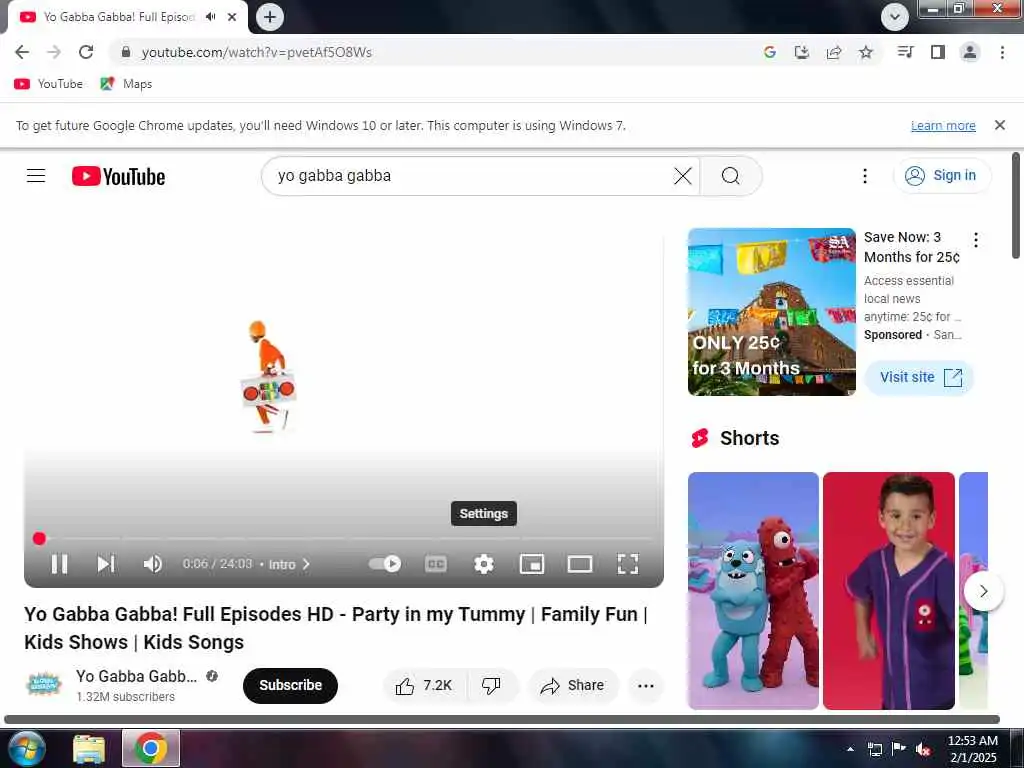Click the address bar URL
This screenshot has height=768, width=1024.
(257, 52)
